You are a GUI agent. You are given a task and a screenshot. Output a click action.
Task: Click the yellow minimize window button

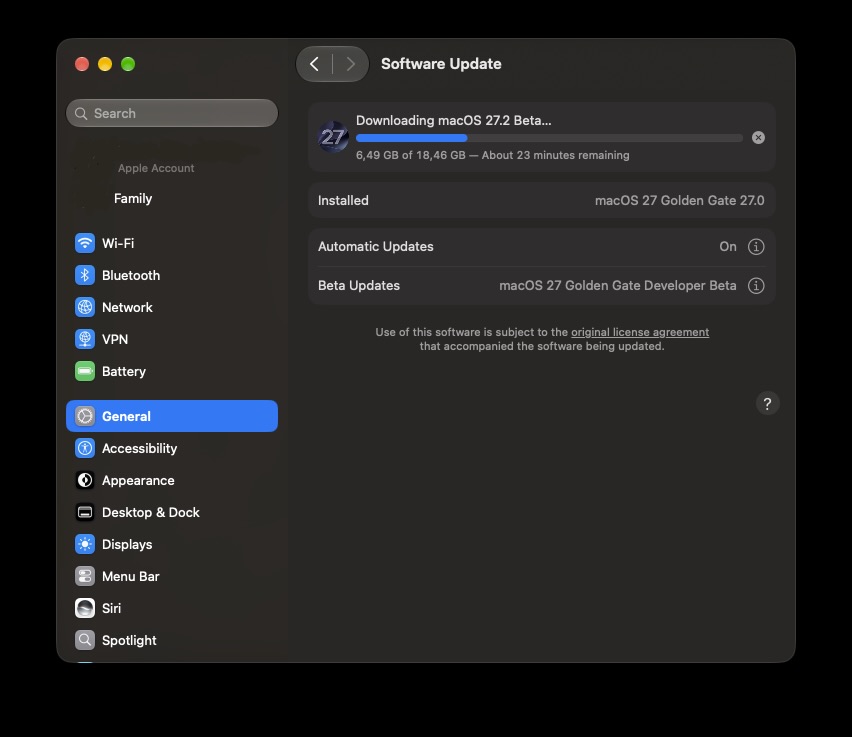[x=105, y=64]
